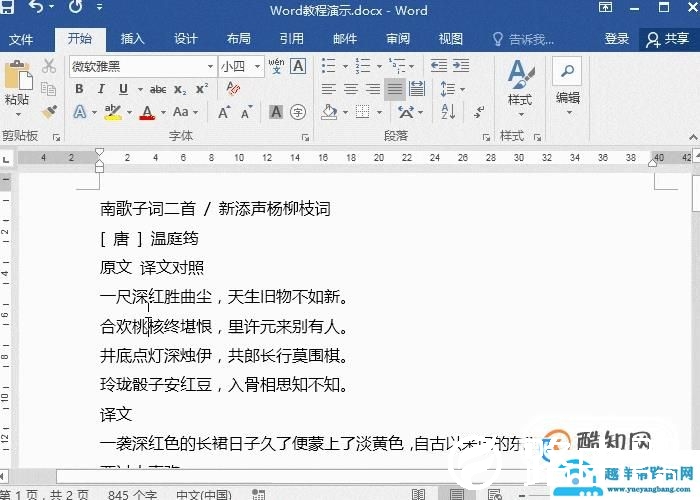Increase paragraph indent
This screenshot has width=700, height=500.
(461, 66)
